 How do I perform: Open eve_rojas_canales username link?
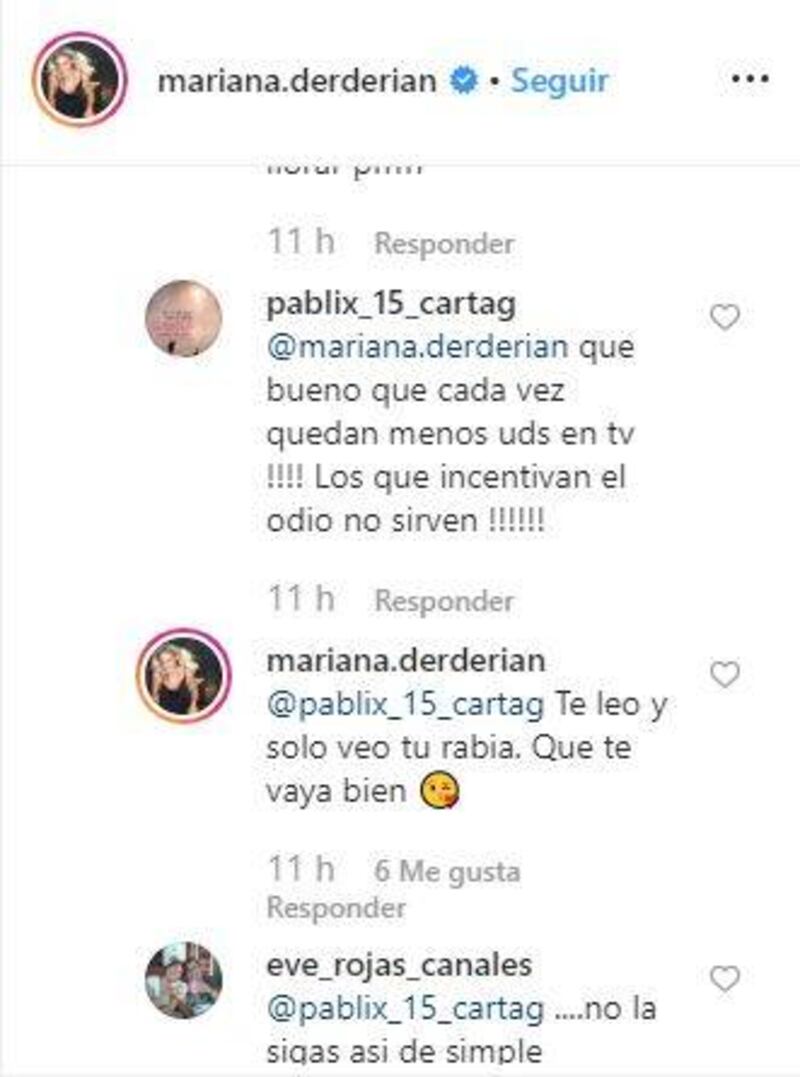pos(399,965)
